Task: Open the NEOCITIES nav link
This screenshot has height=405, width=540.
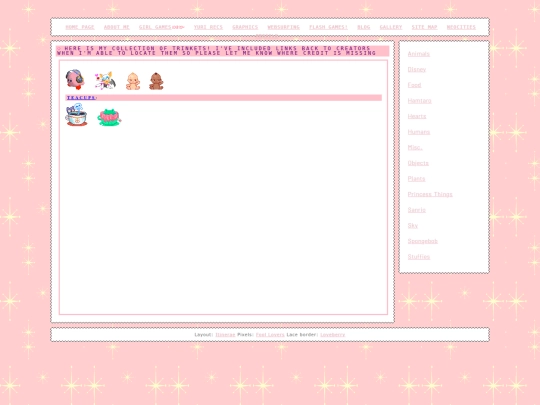Action: pyautogui.click(x=461, y=27)
